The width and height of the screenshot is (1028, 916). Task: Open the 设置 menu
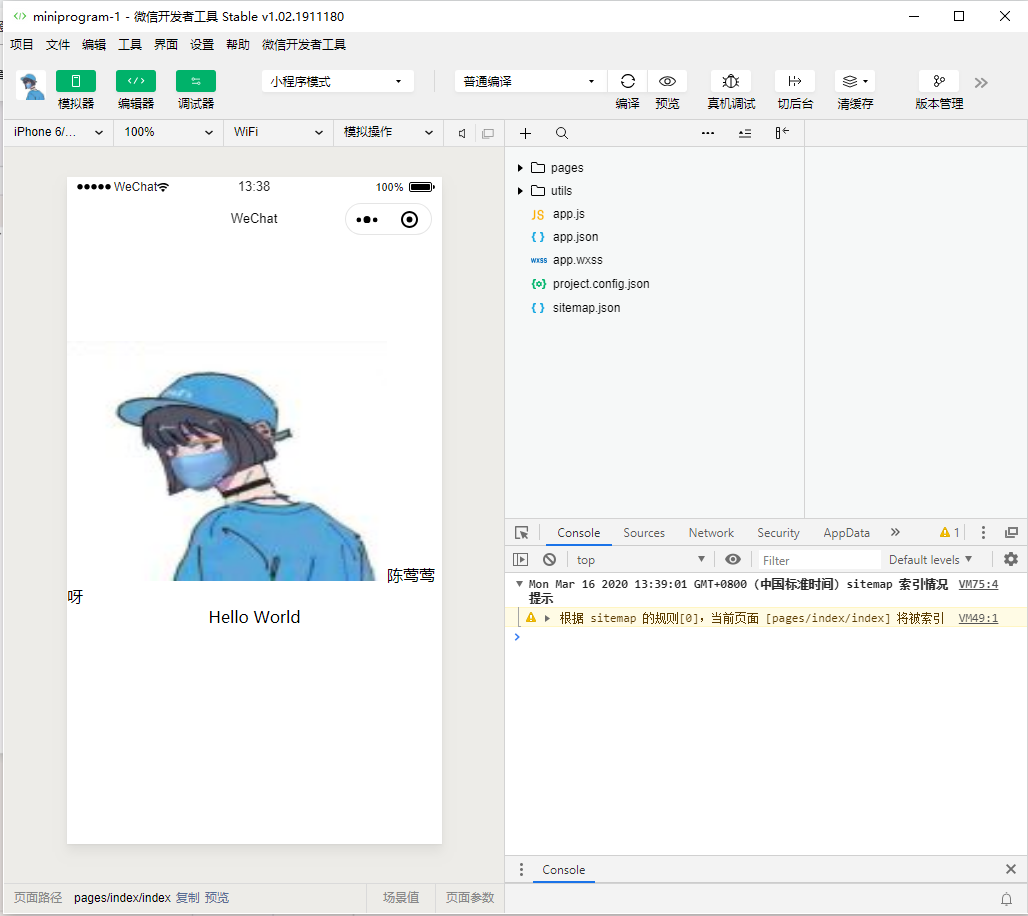point(202,45)
